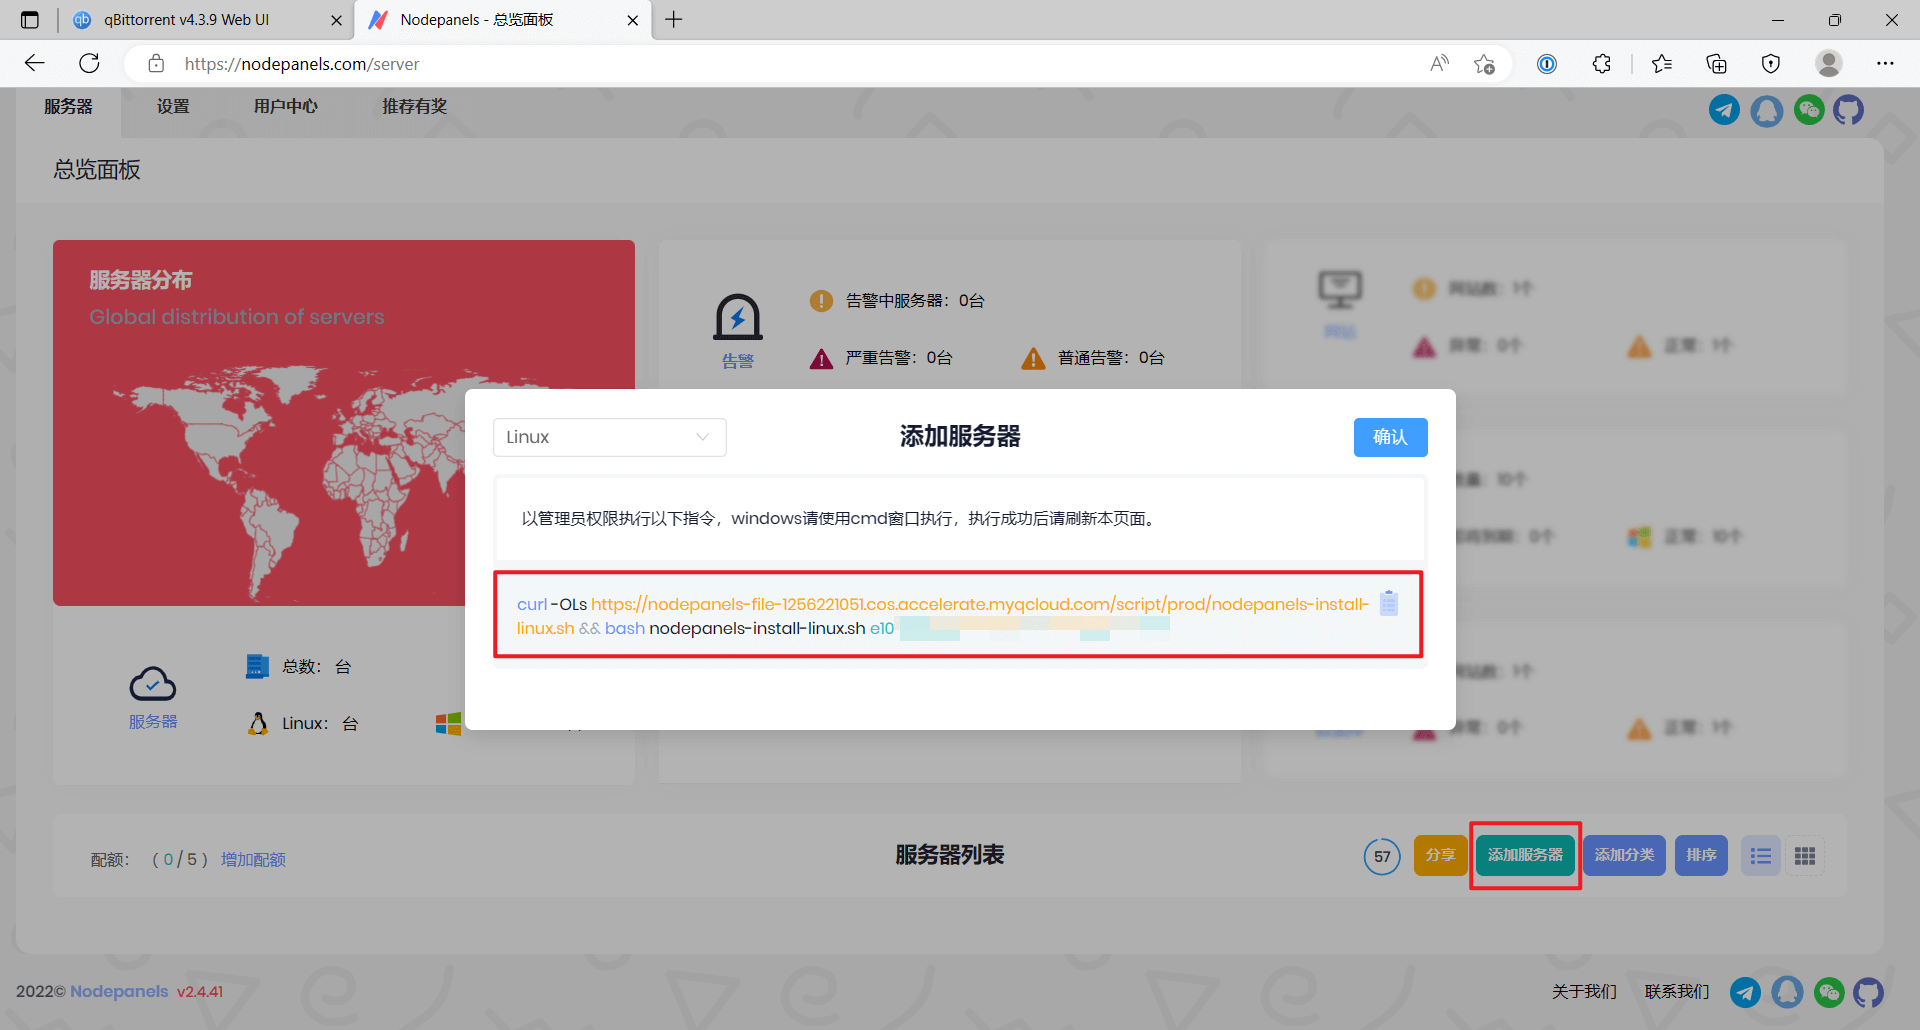Open WeChat link in the header
1920x1030 pixels.
1809,110
